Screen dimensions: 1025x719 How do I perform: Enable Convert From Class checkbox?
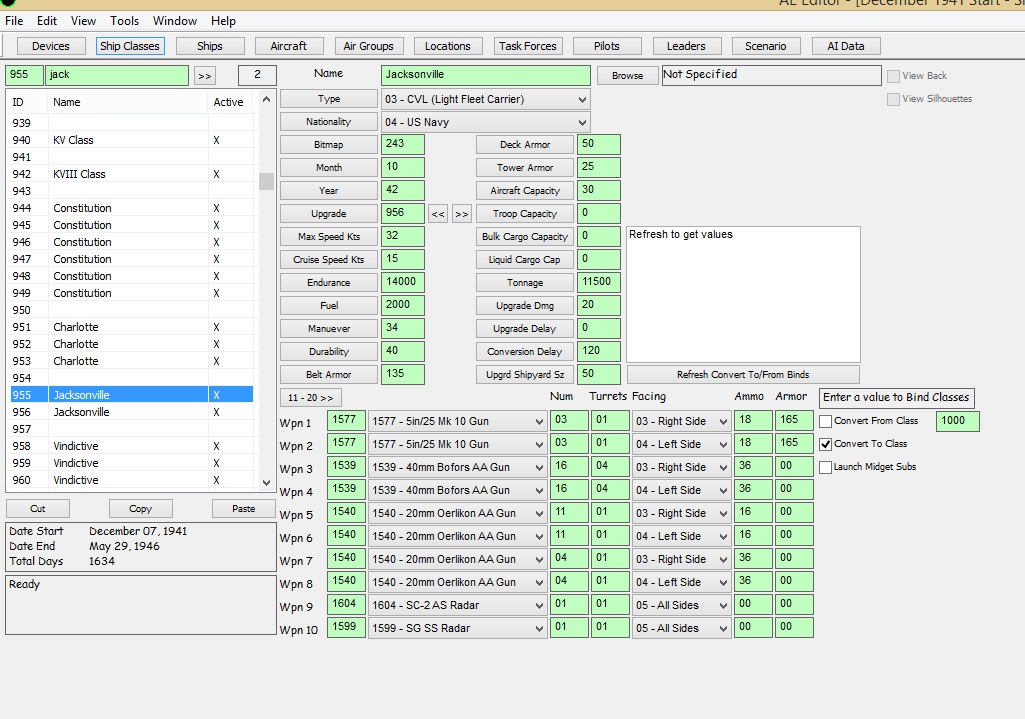pyautogui.click(x=826, y=421)
